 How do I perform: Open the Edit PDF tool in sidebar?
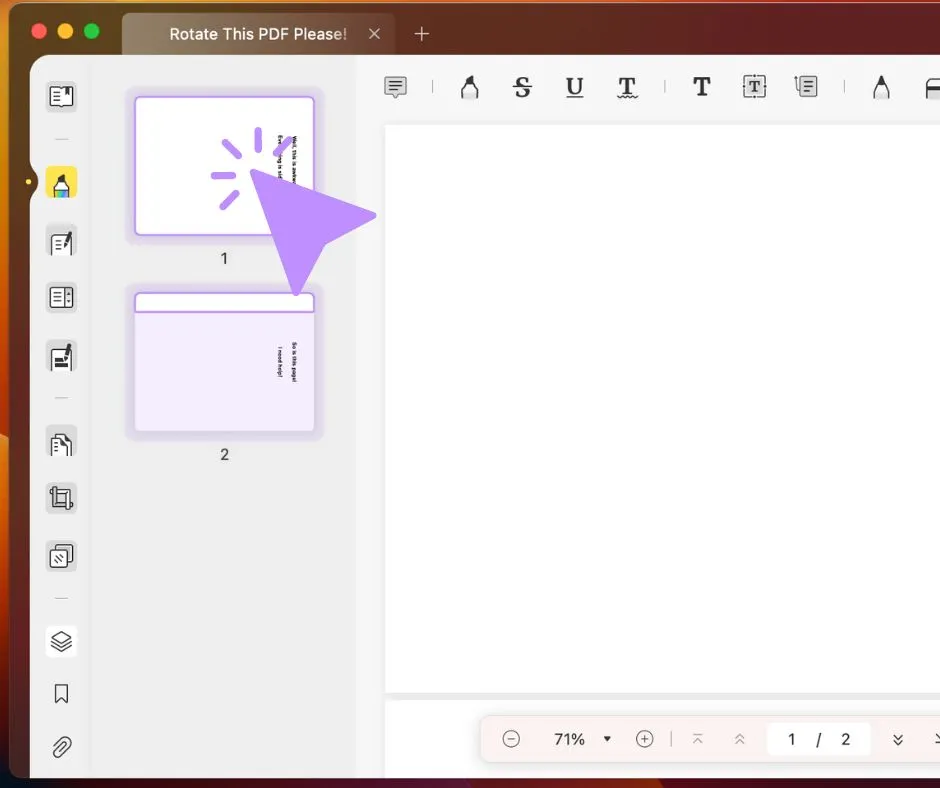pyautogui.click(x=61, y=242)
